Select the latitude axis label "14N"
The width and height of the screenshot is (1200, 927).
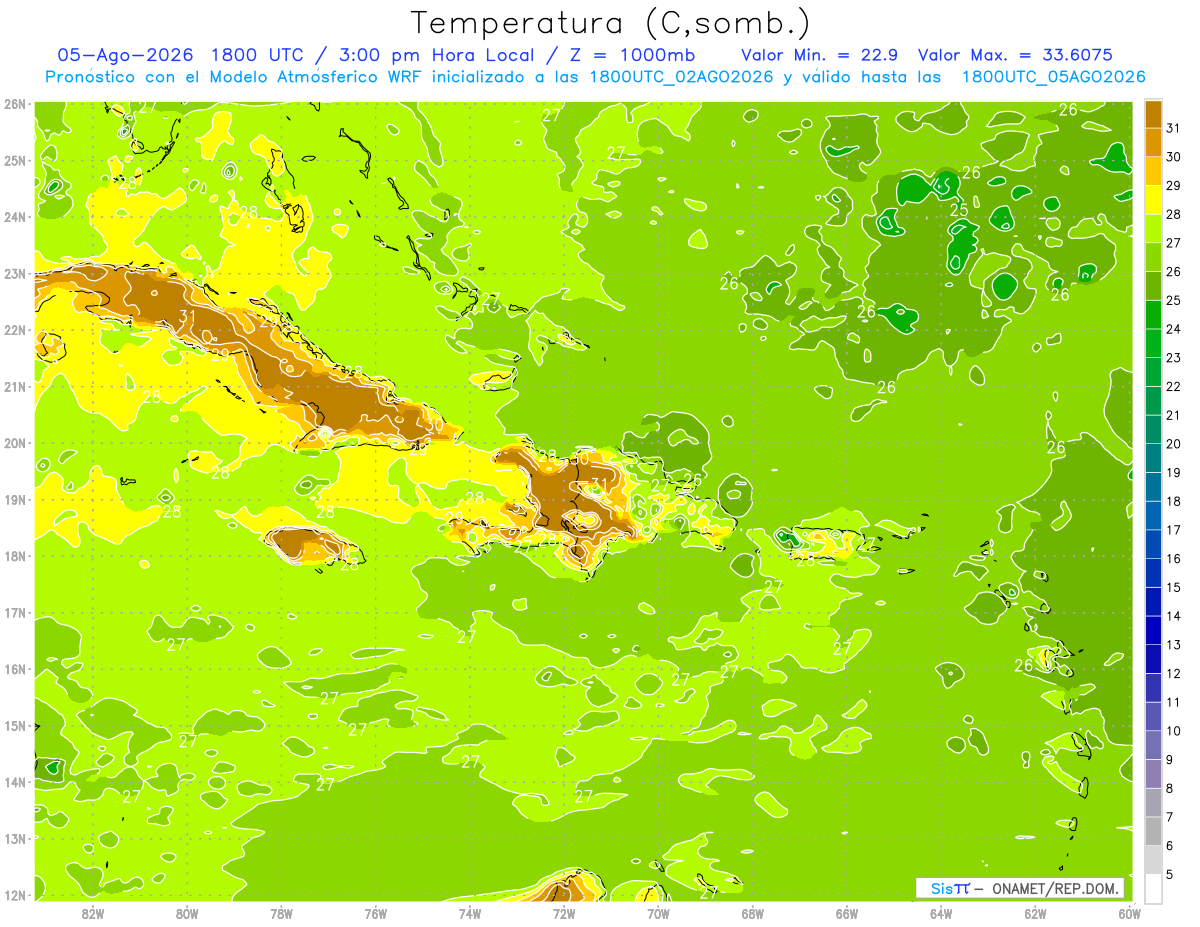[x=15, y=782]
